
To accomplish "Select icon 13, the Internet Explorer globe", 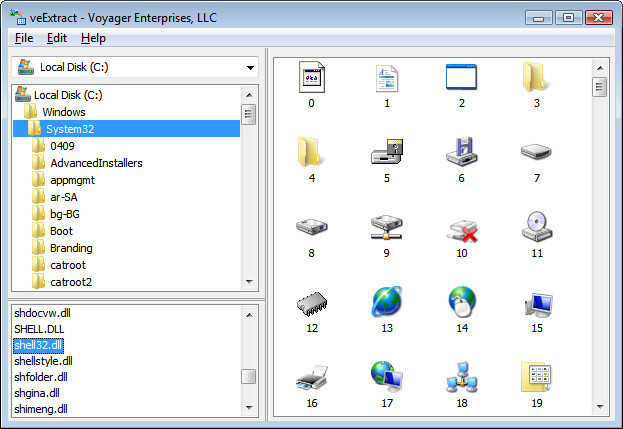I will [387, 301].
